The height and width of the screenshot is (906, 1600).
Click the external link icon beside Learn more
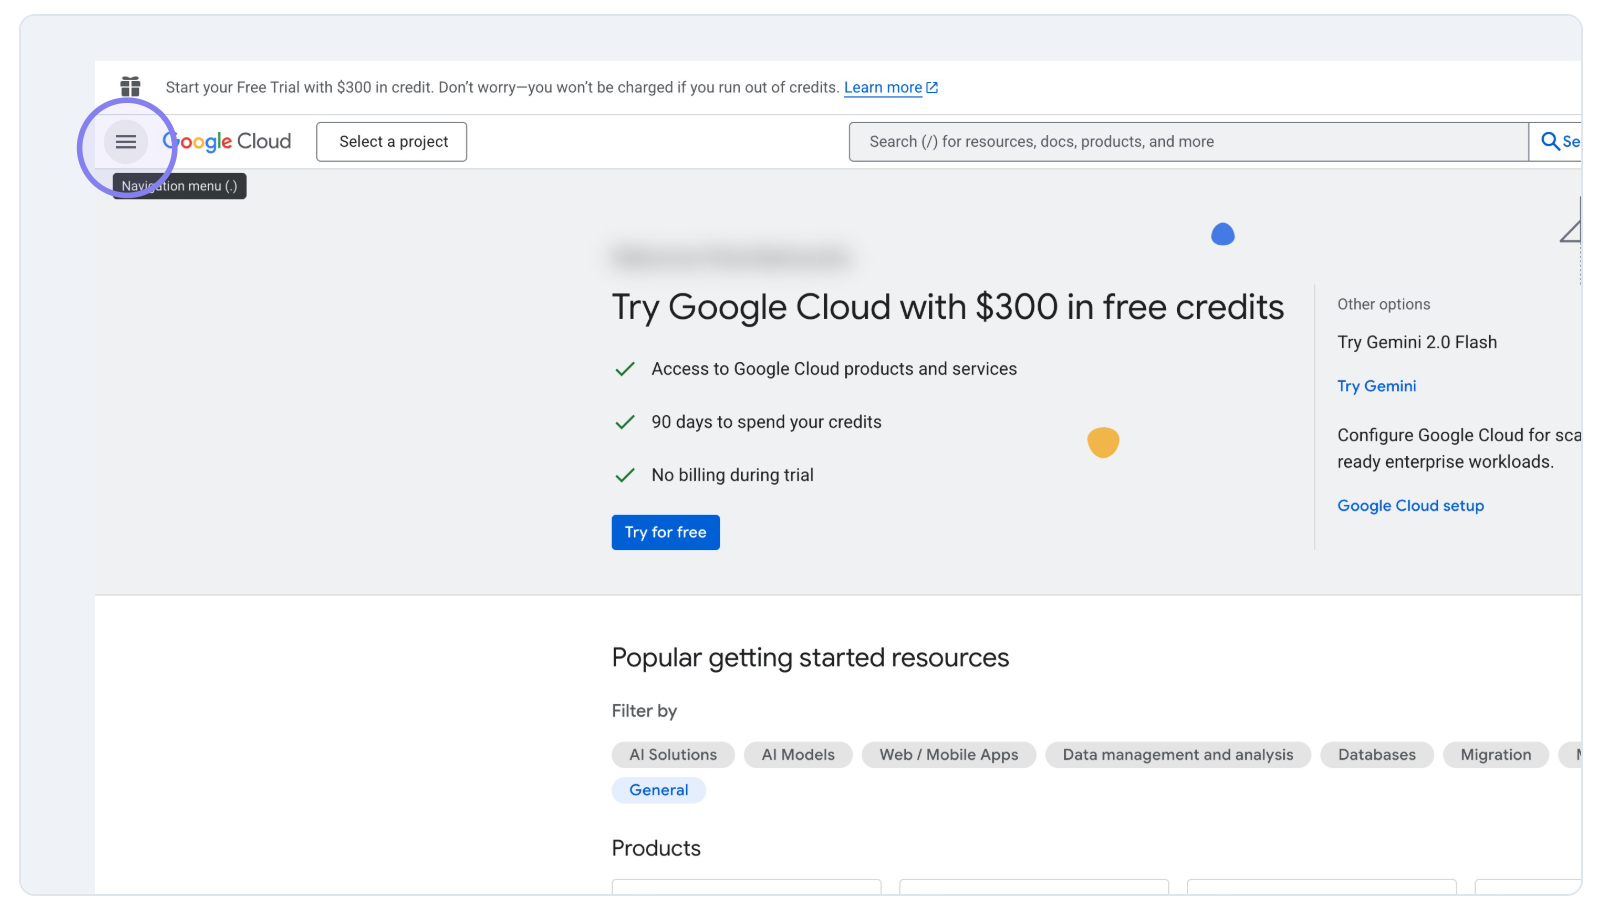[932, 87]
